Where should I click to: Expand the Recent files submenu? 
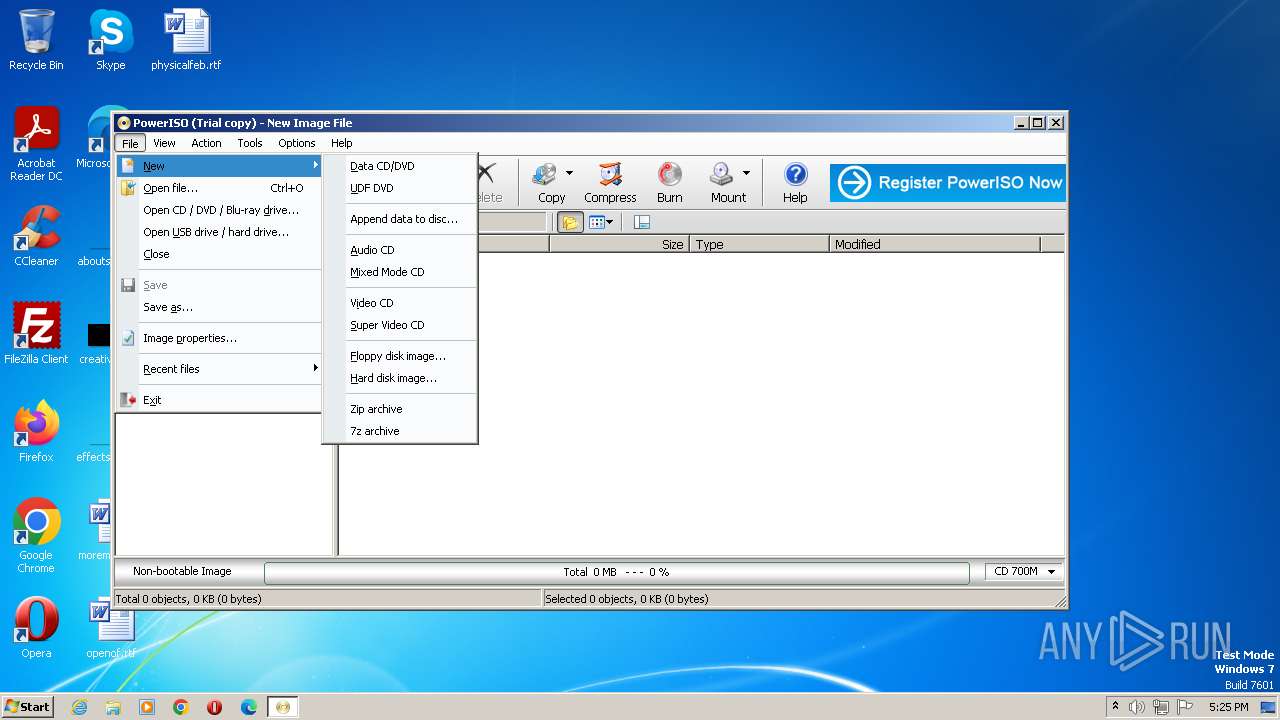tap(219, 369)
